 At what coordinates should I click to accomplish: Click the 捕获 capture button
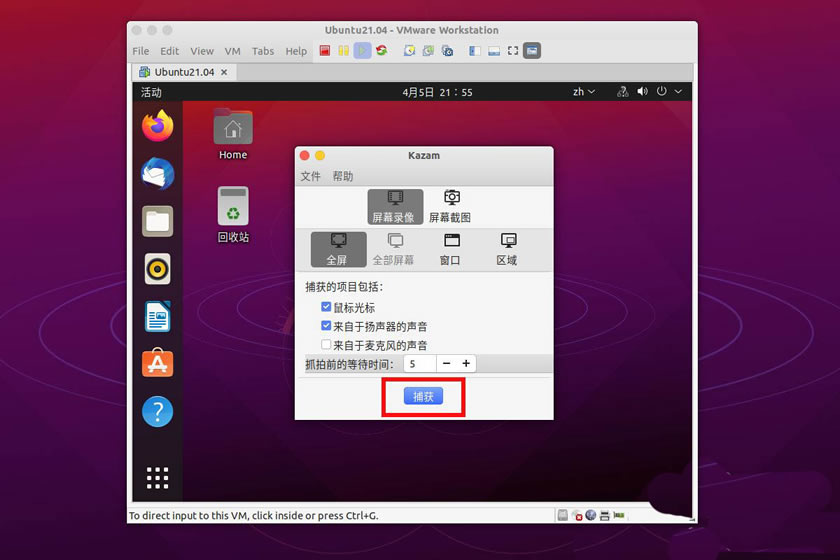point(423,396)
